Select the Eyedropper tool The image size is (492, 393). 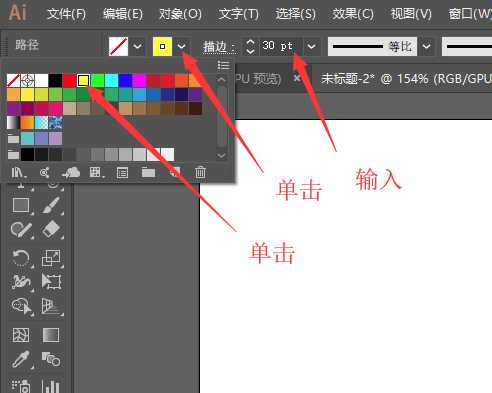pos(20,360)
